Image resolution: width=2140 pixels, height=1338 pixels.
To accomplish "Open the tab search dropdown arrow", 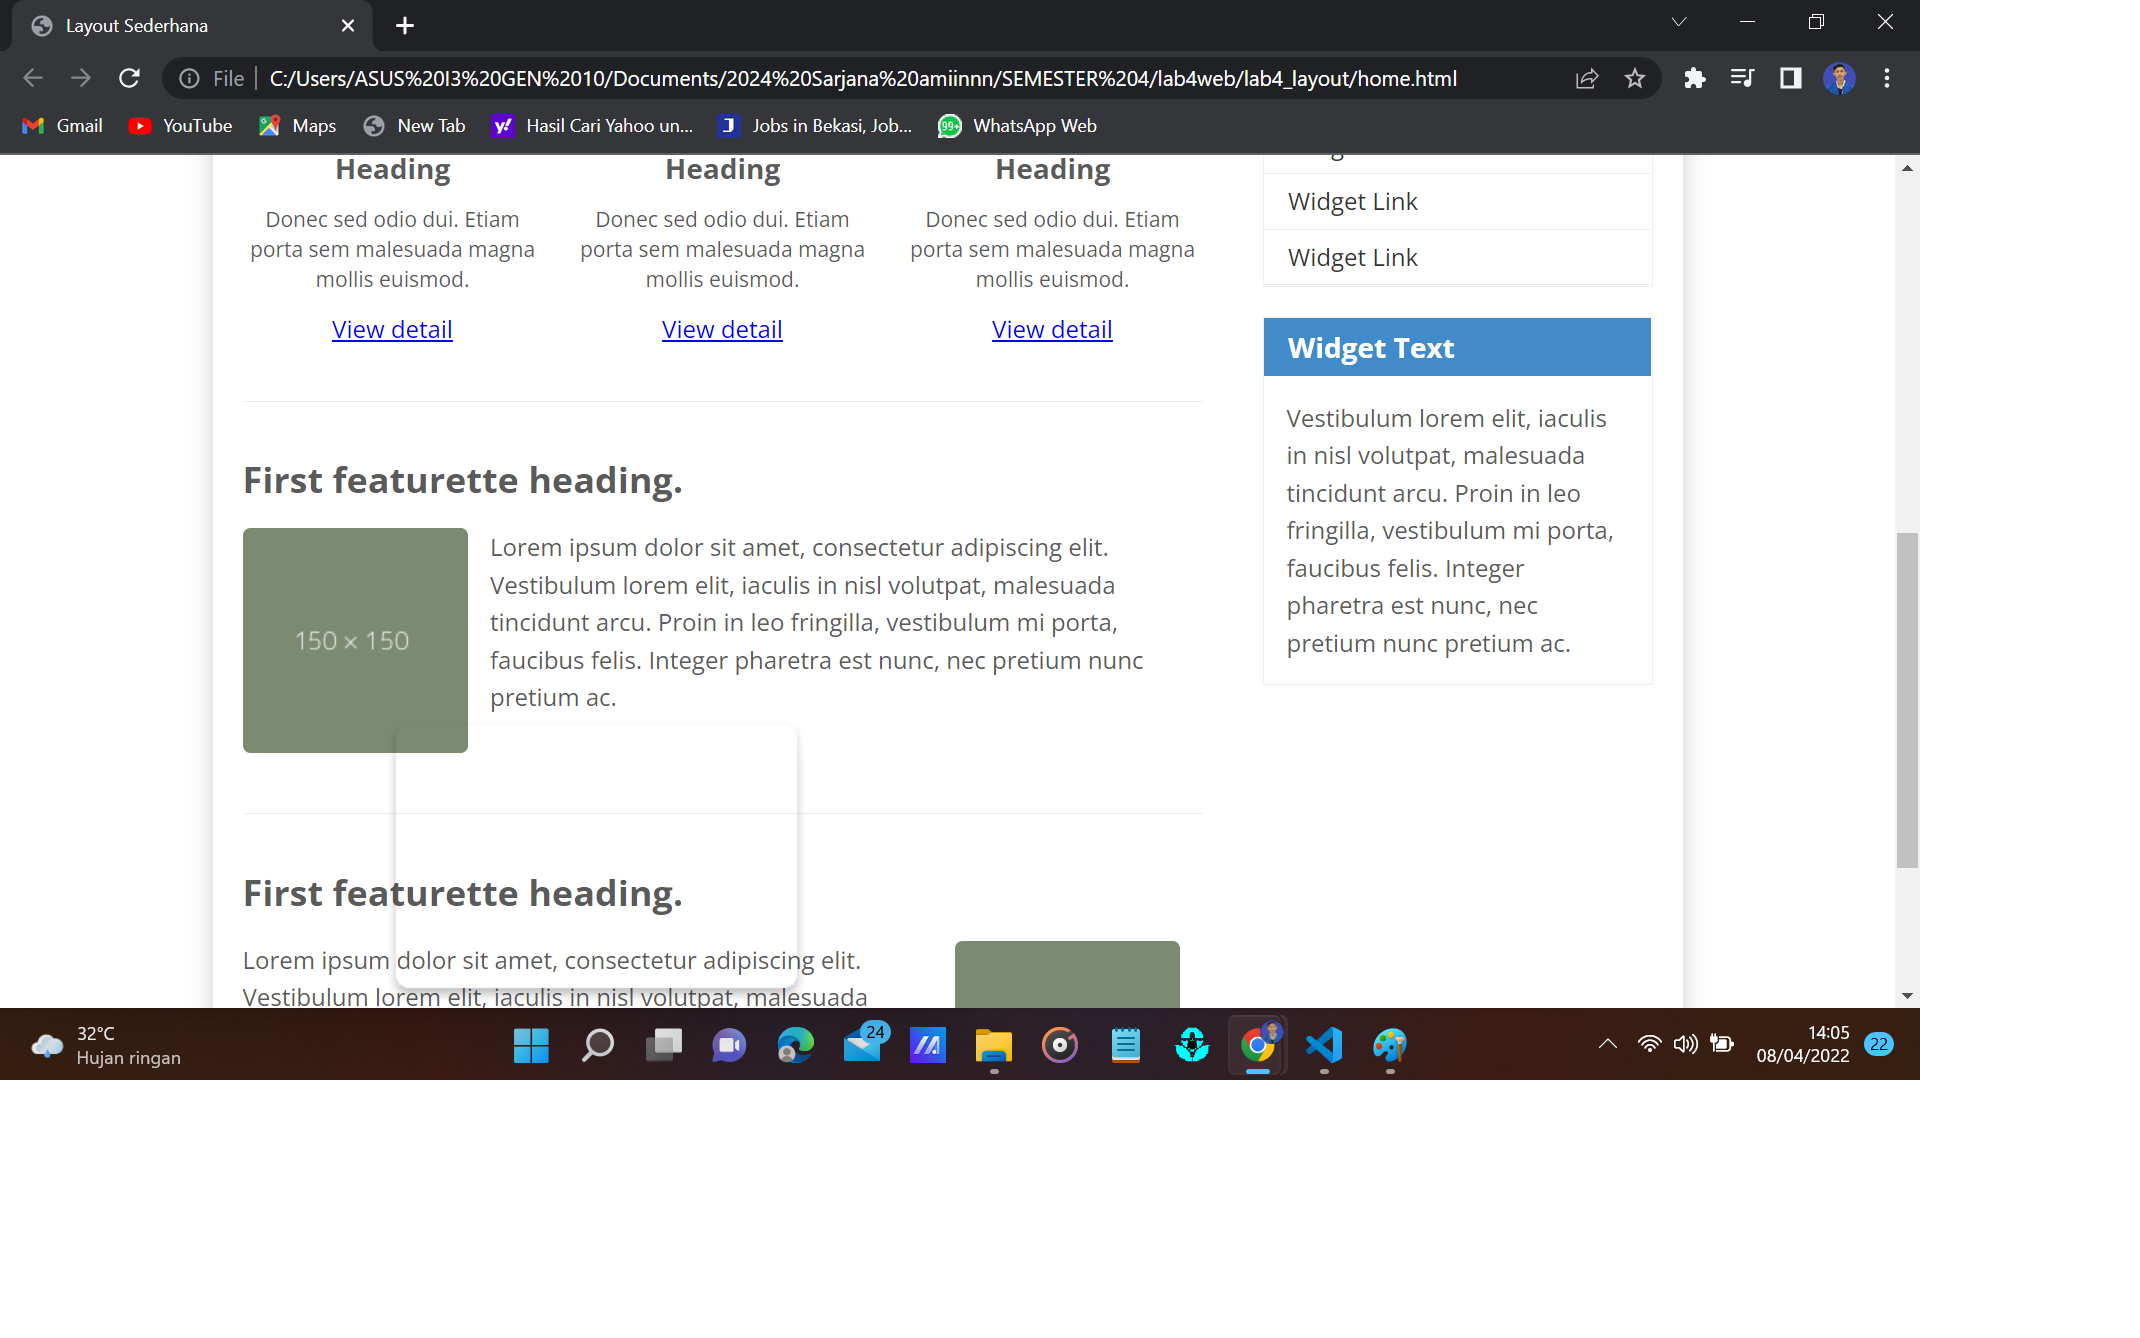I will (1679, 22).
